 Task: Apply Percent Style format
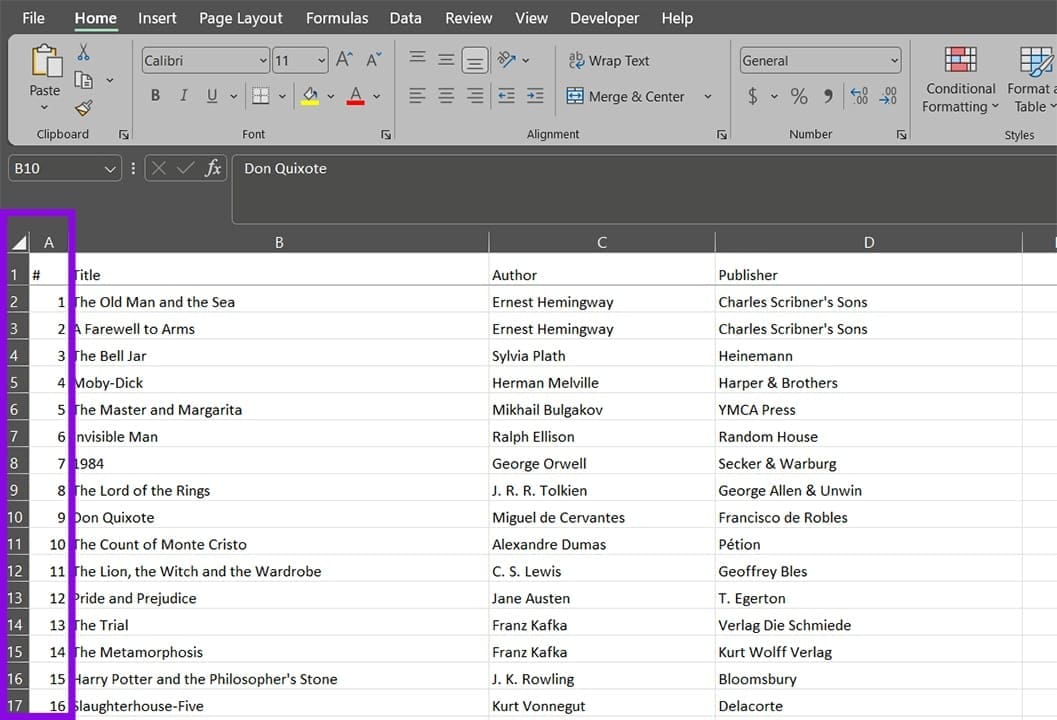point(799,96)
